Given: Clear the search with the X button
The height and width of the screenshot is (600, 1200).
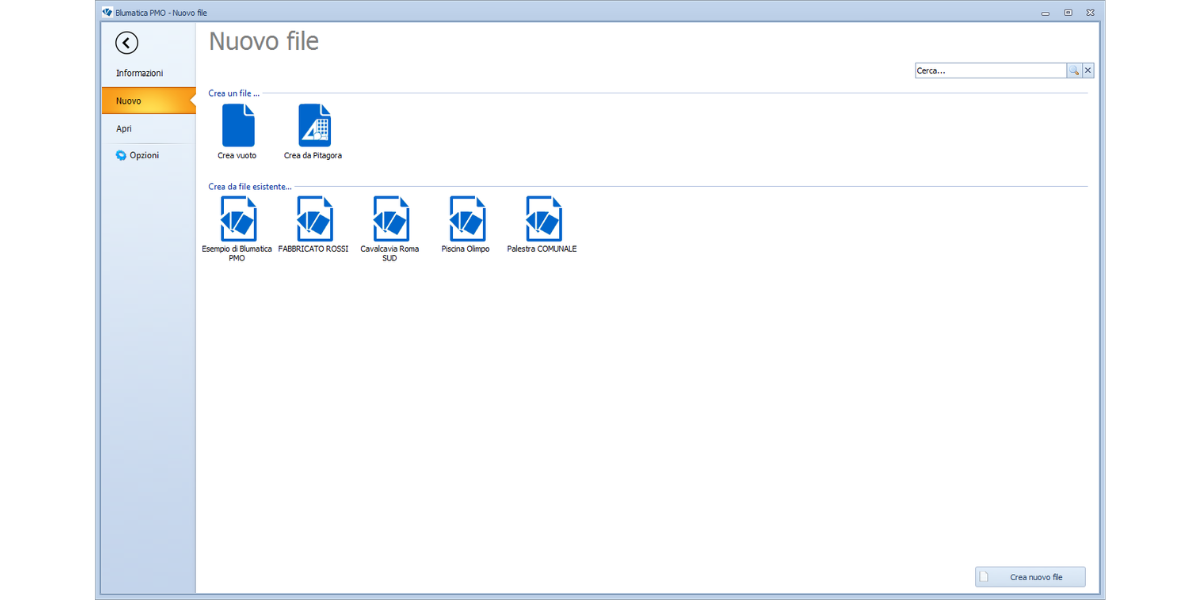Looking at the screenshot, I should 1088,71.
